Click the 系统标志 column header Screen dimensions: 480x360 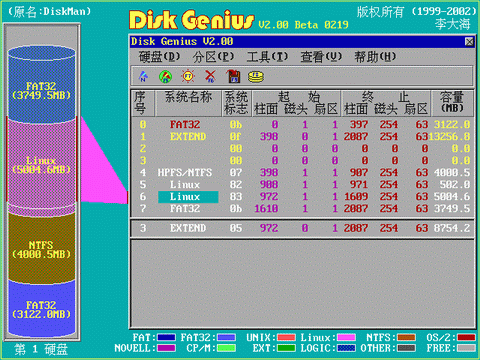click(x=236, y=103)
